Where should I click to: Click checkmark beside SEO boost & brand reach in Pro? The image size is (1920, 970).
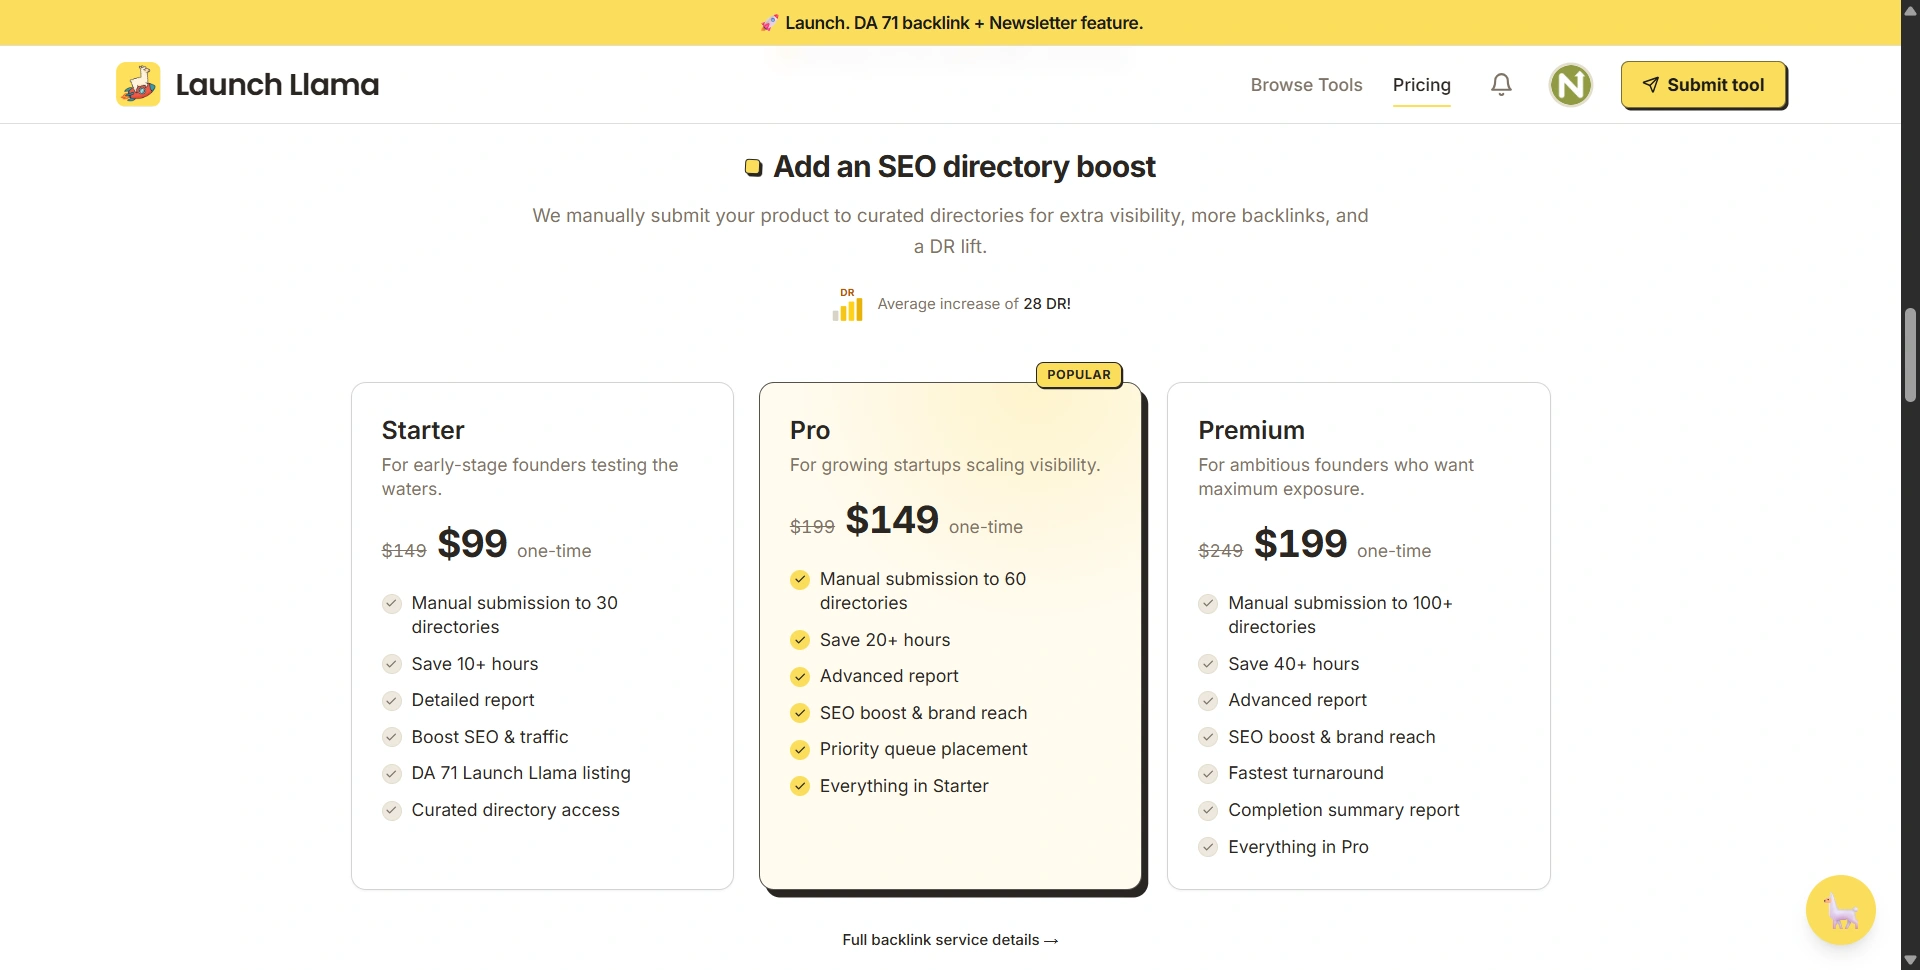800,713
